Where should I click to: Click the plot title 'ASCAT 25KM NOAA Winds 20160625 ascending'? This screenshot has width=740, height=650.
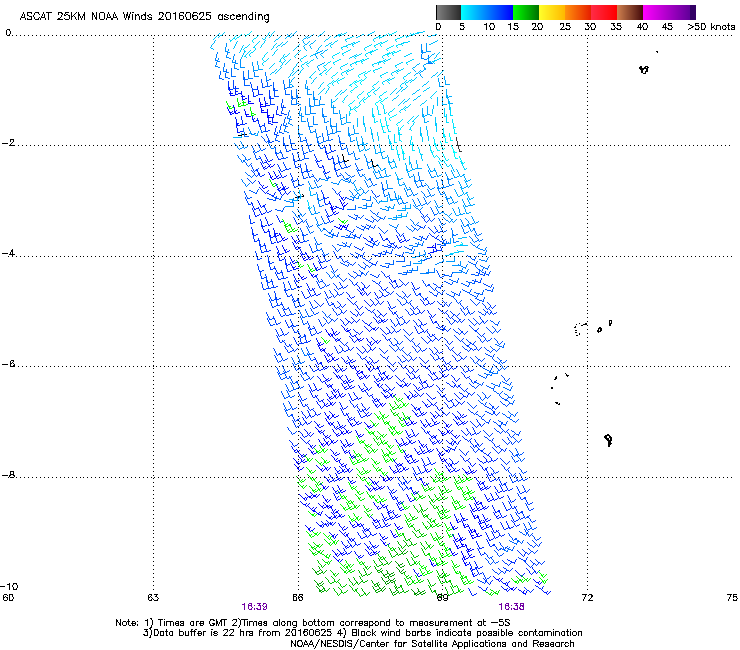click(x=144, y=16)
